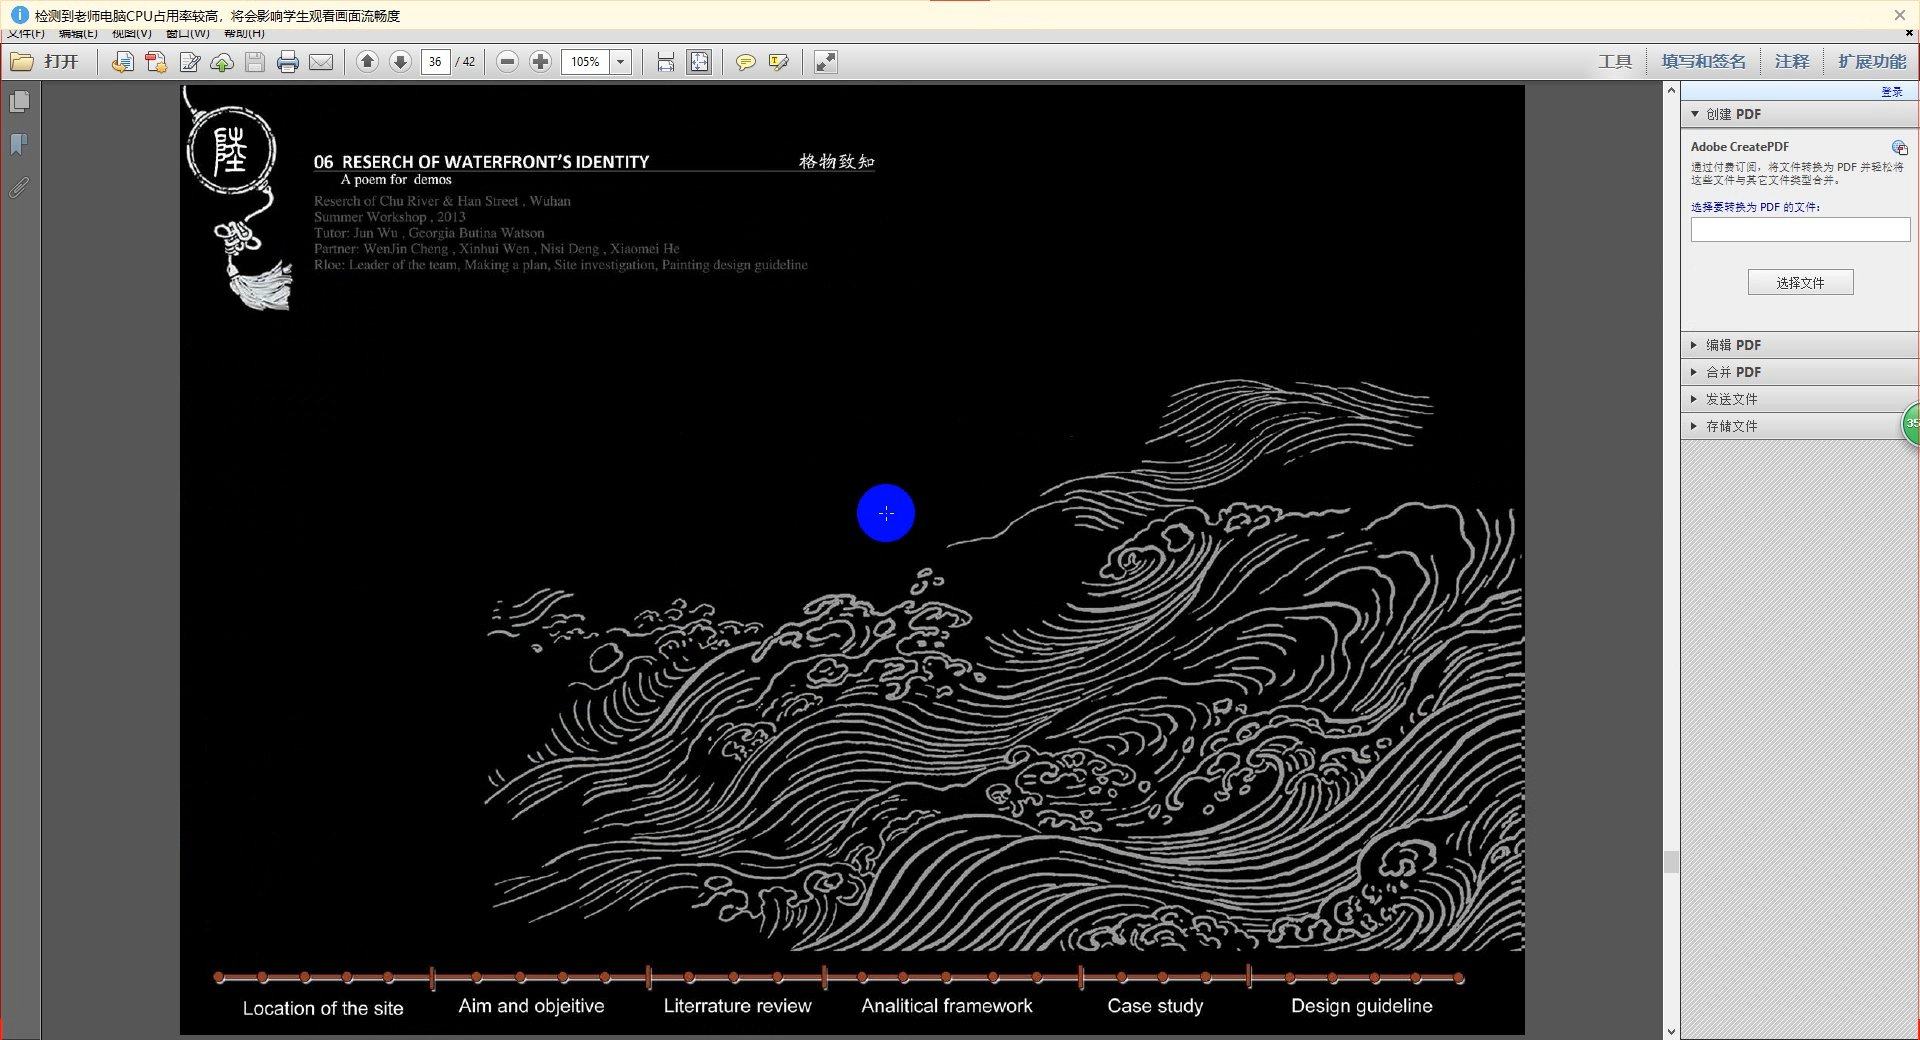Viewport: 1920px width, 1040px height.
Task: Go to previous page with up arrow
Action: click(x=367, y=62)
